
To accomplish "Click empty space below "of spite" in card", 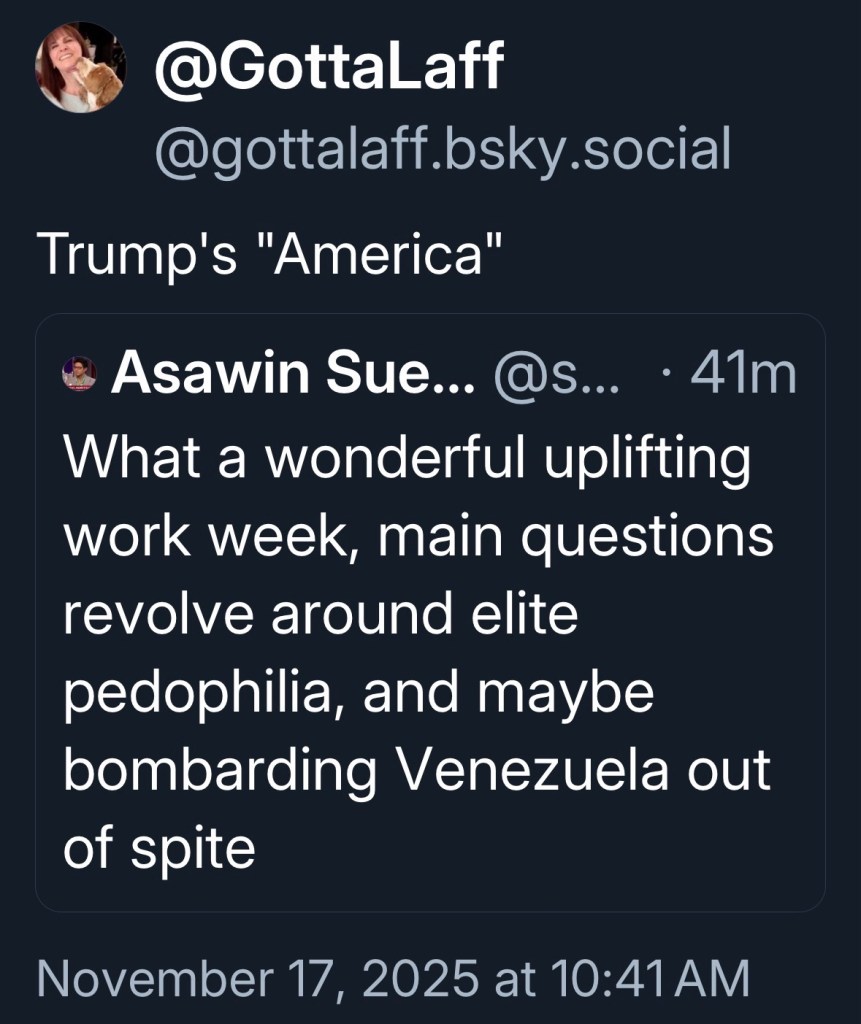I will pos(430,892).
